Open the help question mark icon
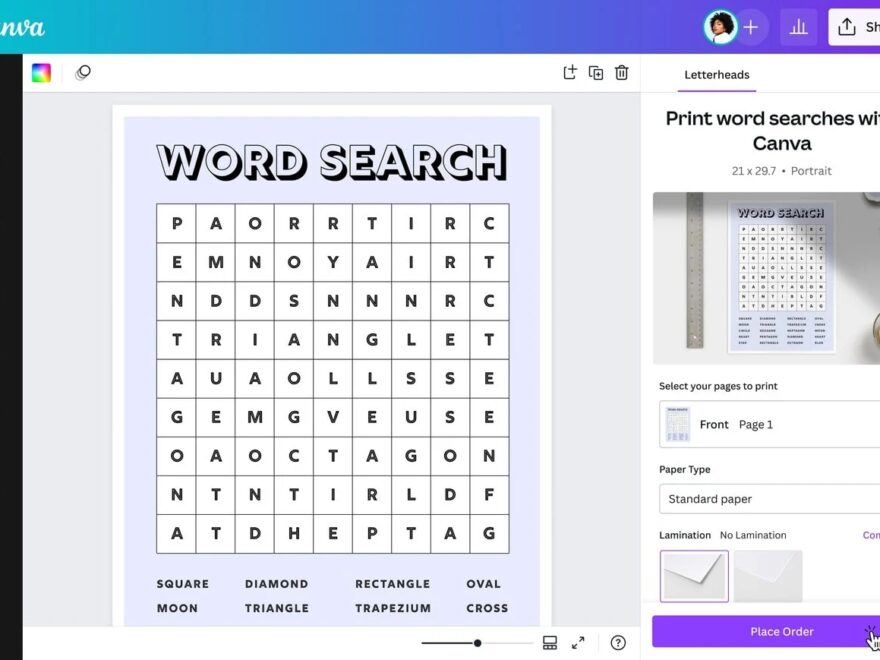The image size is (880, 660). pos(618,643)
